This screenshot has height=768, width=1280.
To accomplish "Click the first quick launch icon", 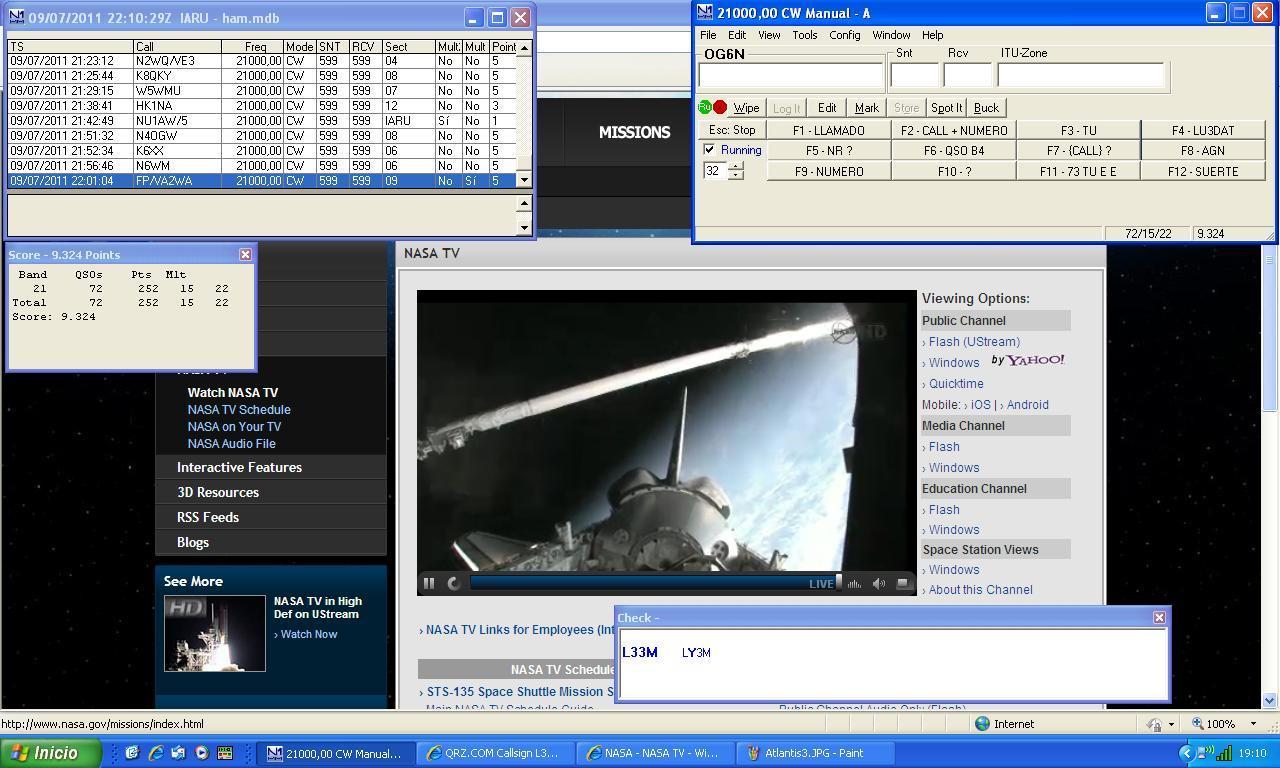I will click(131, 753).
